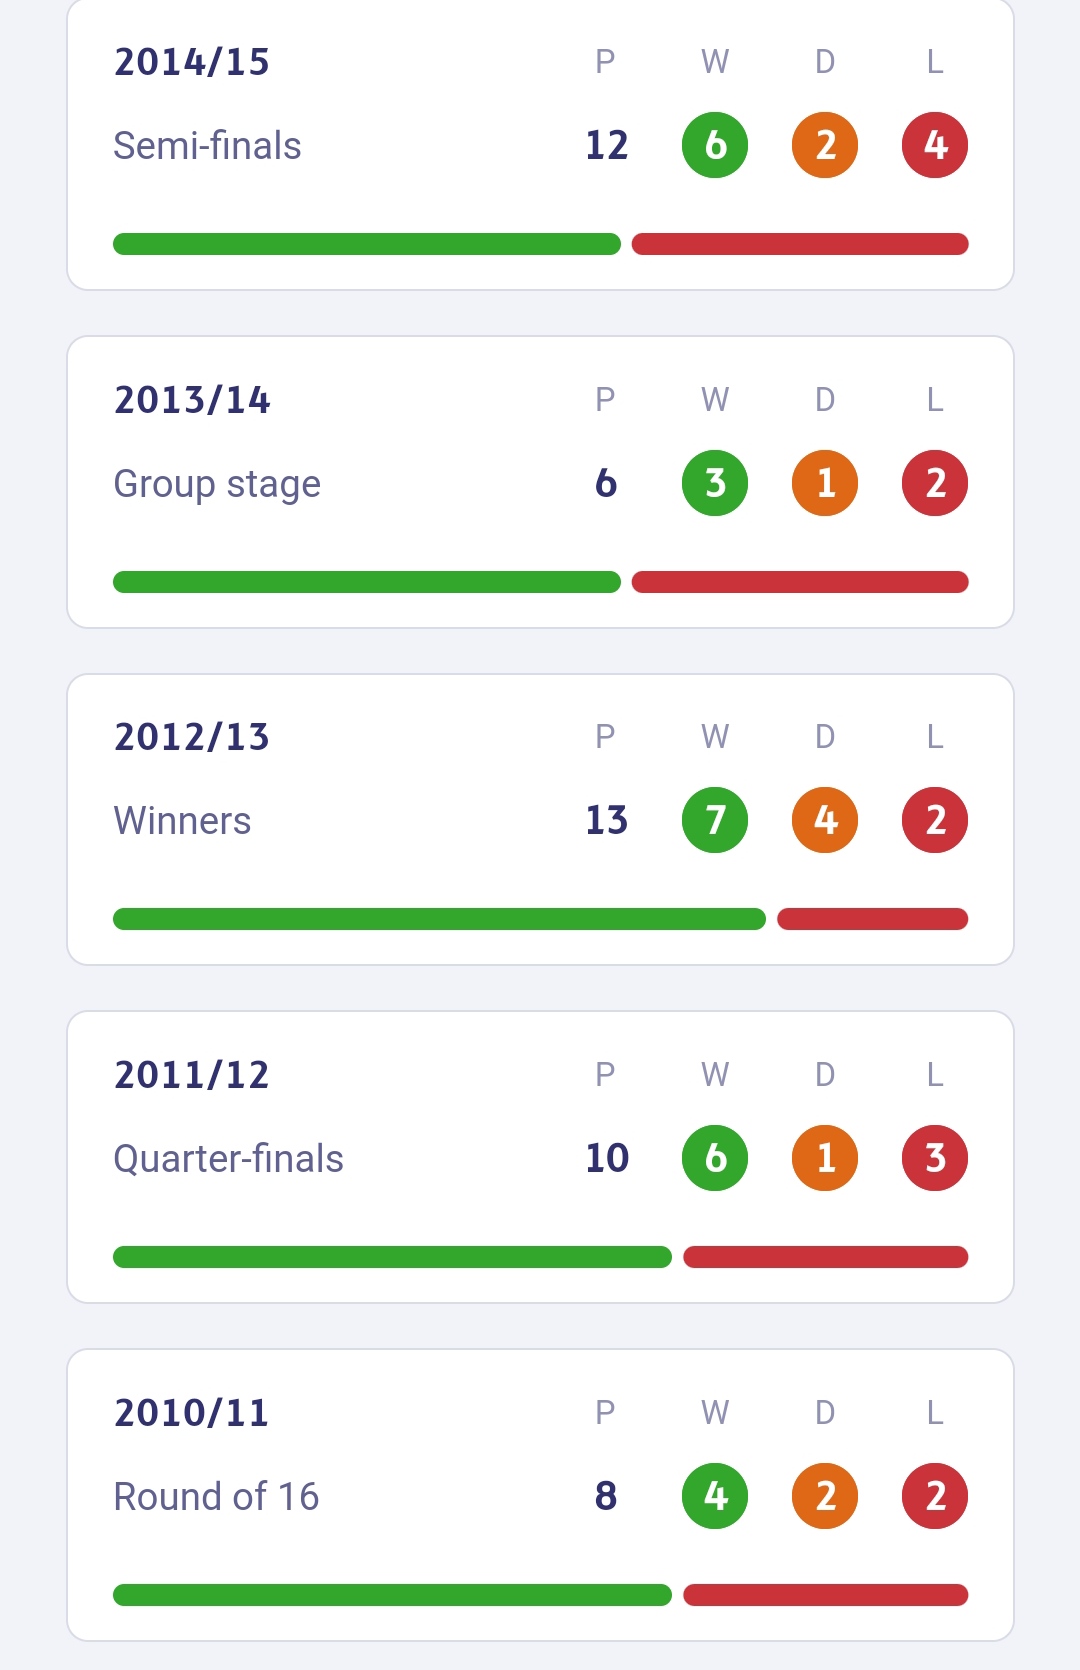Image resolution: width=1080 pixels, height=1670 pixels.
Task: Click the red losses badge for 2014/15
Action: coord(935,145)
